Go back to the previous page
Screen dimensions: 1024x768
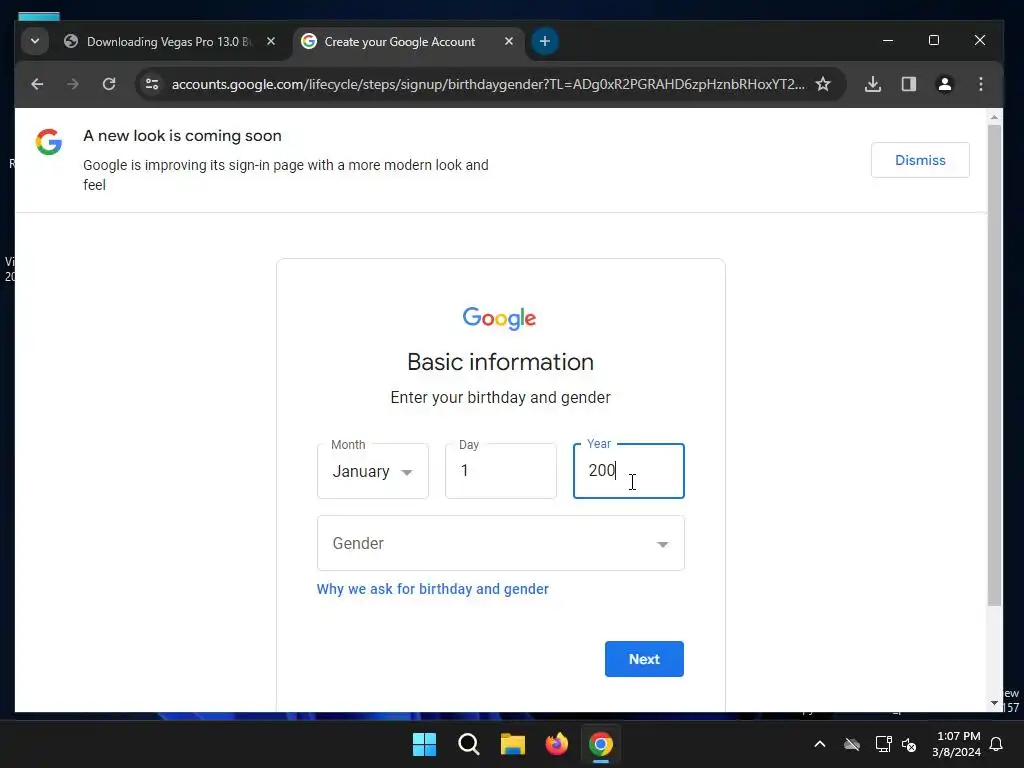pos(37,84)
